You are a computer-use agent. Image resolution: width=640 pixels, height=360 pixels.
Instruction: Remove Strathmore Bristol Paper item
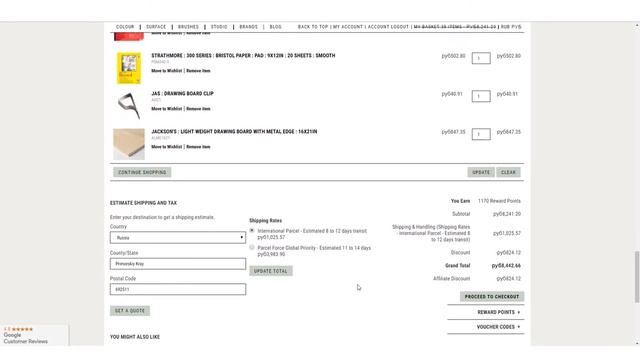[x=198, y=71]
